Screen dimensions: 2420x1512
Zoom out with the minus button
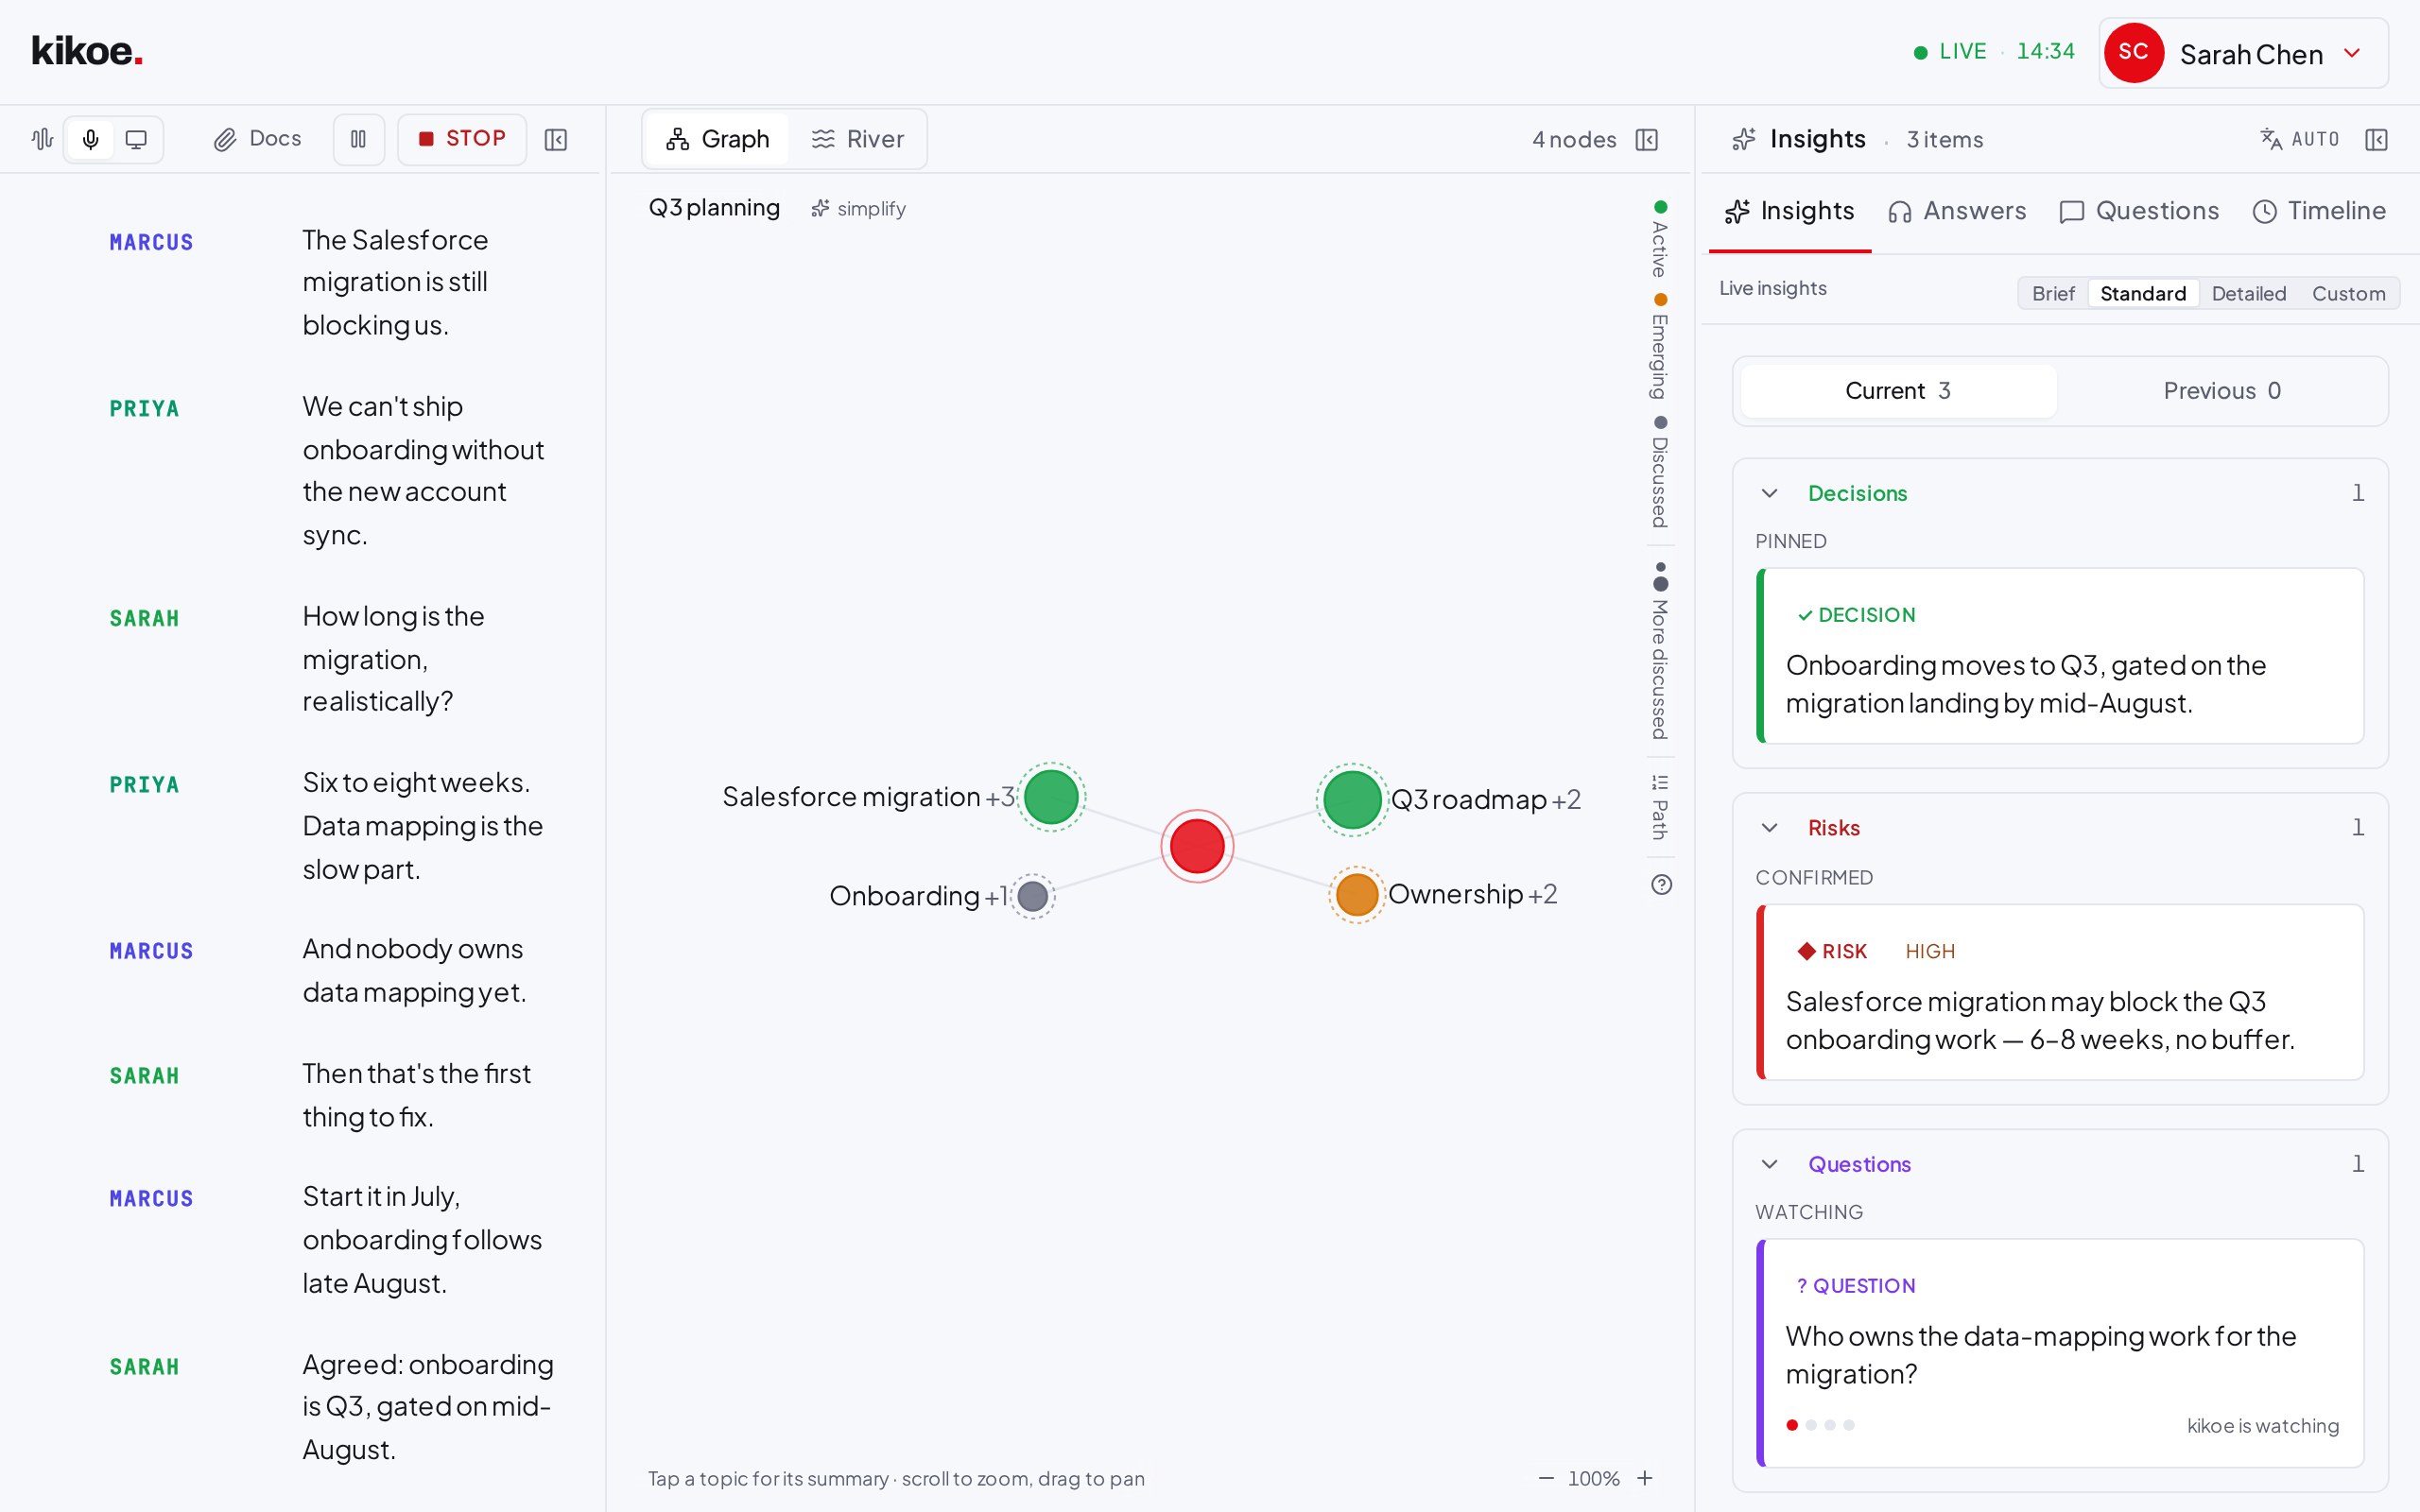click(x=1546, y=1478)
